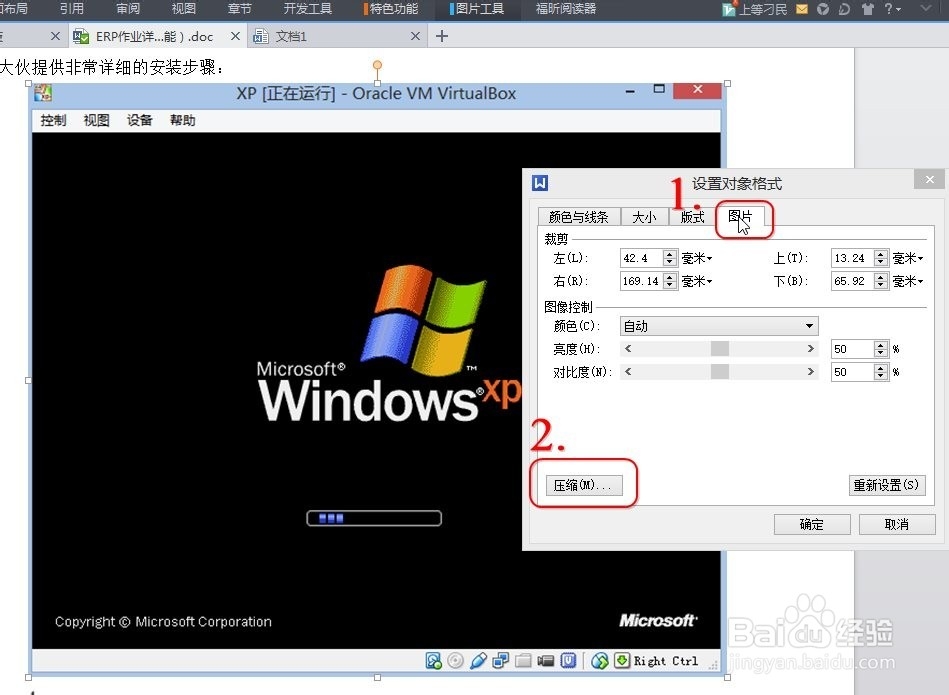Click the 左(L) crop value field
Screen dimensions: 949x695
click(641, 258)
